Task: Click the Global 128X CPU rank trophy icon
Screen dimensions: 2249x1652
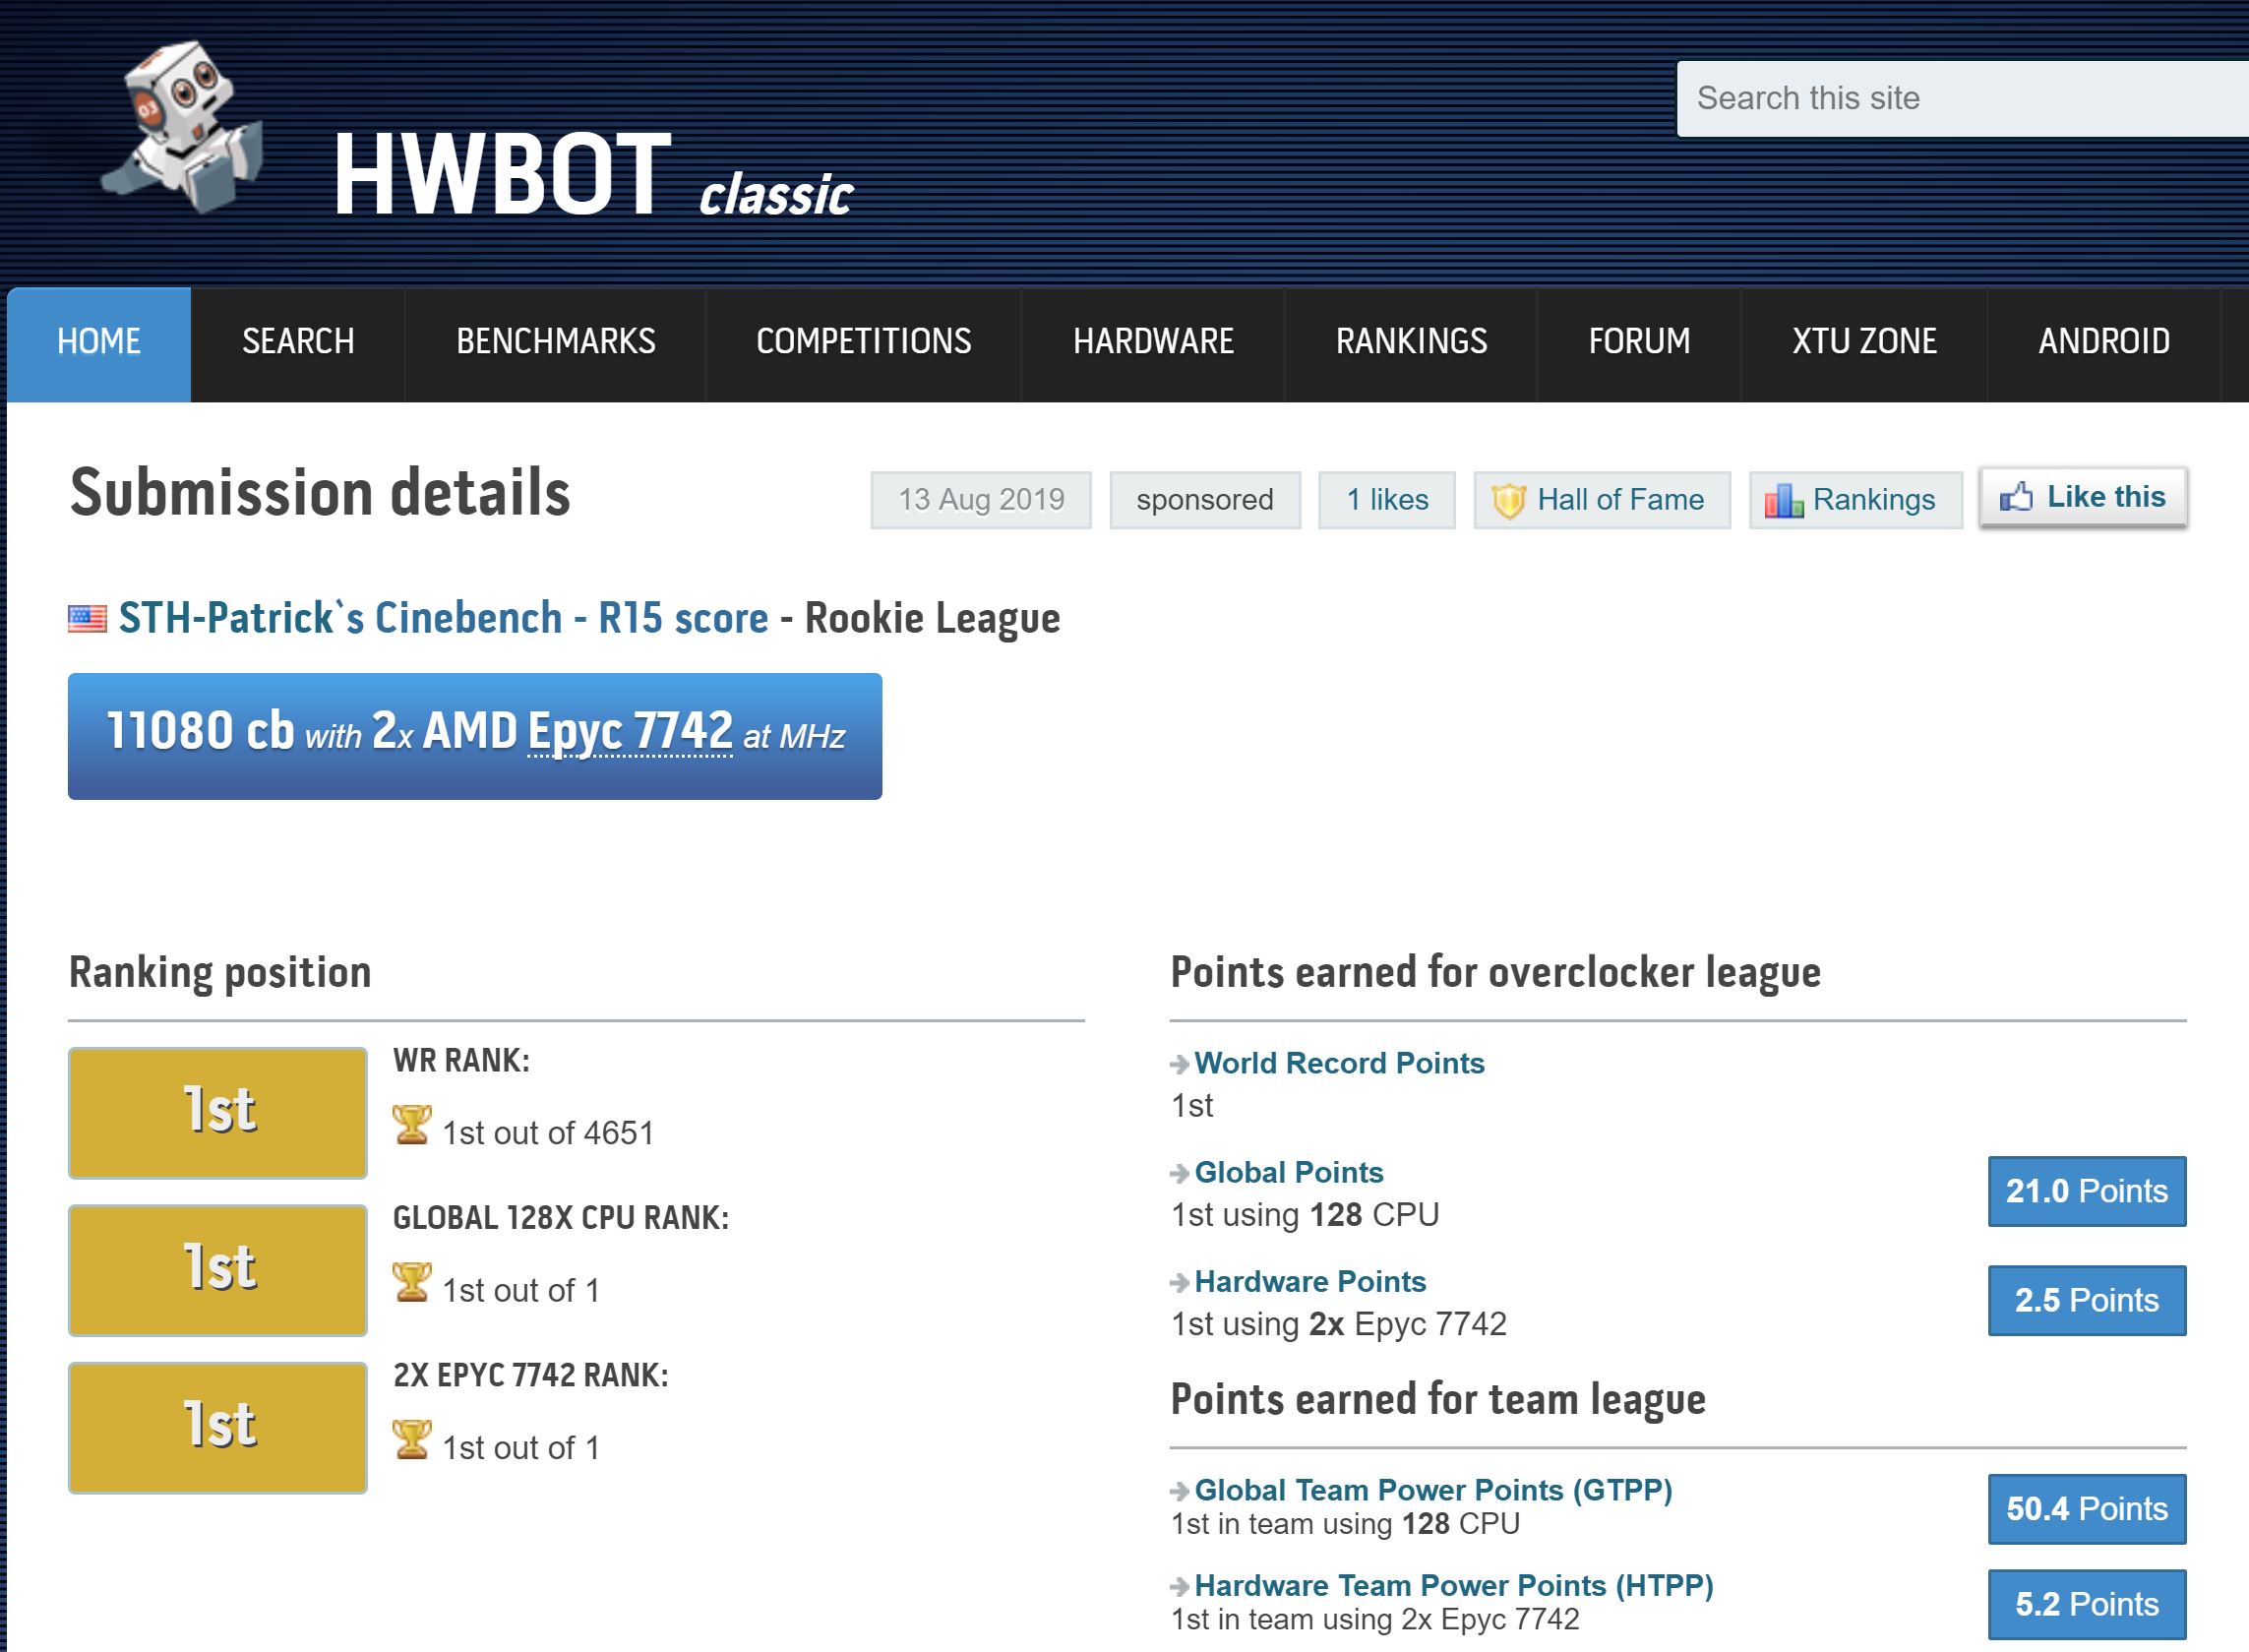Action: (412, 1283)
